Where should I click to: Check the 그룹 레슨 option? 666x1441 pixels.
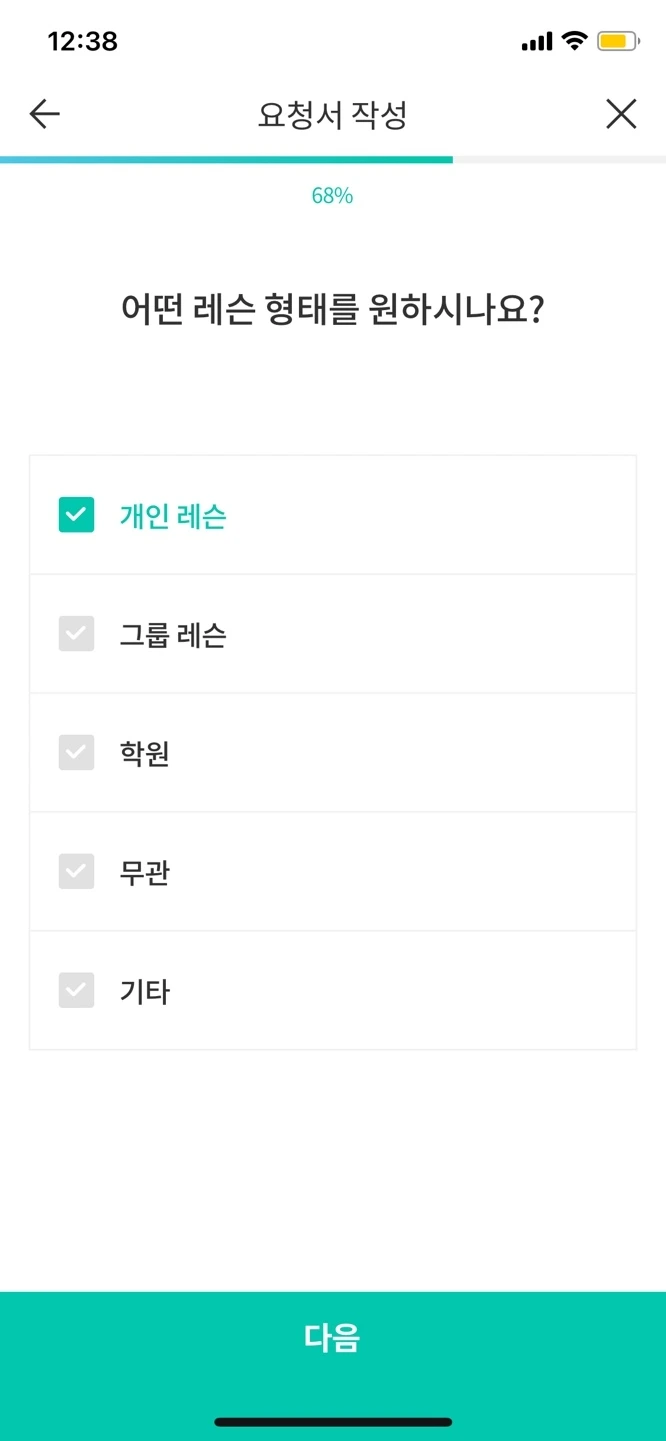click(76, 633)
